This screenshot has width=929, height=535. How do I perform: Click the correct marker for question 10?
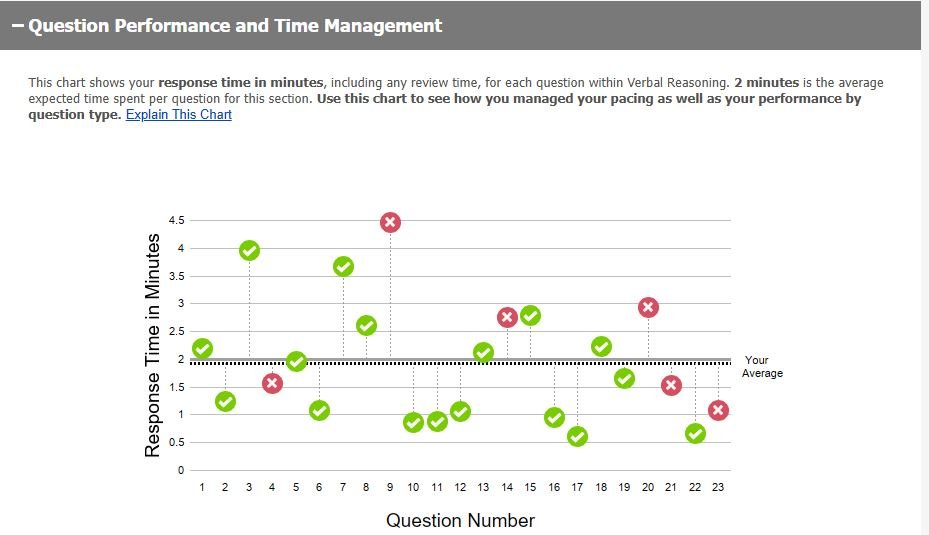pos(413,422)
